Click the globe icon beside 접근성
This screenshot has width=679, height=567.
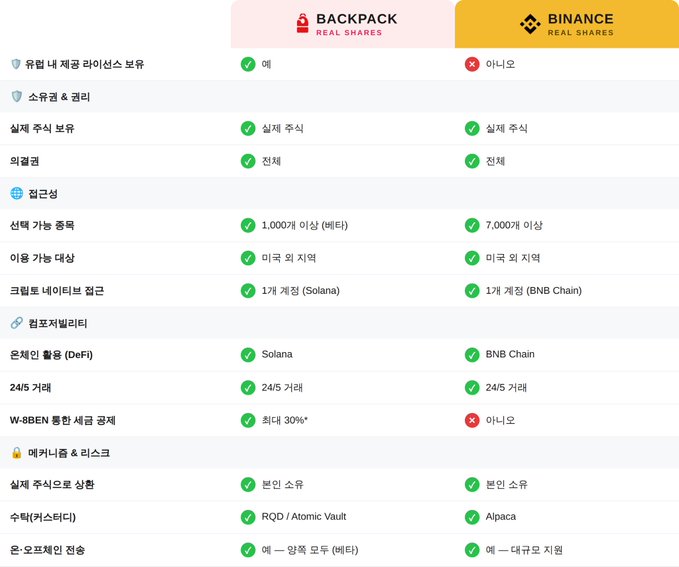tap(16, 193)
